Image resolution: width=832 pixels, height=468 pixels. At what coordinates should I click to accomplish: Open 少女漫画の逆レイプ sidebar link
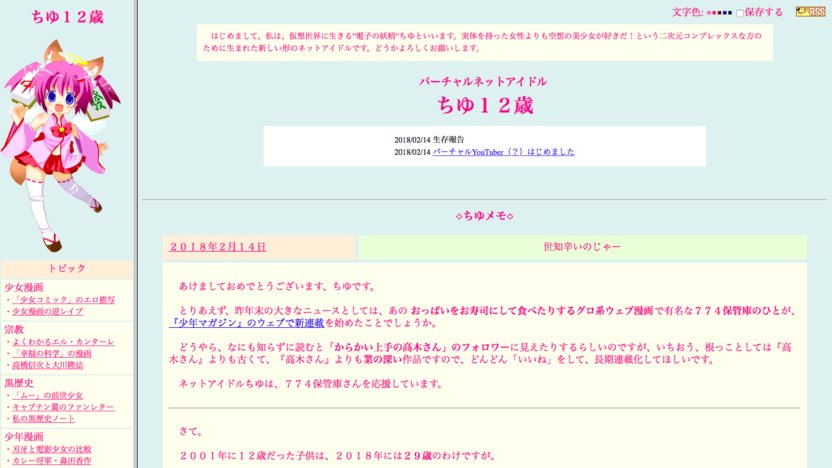pyautogui.click(x=48, y=311)
